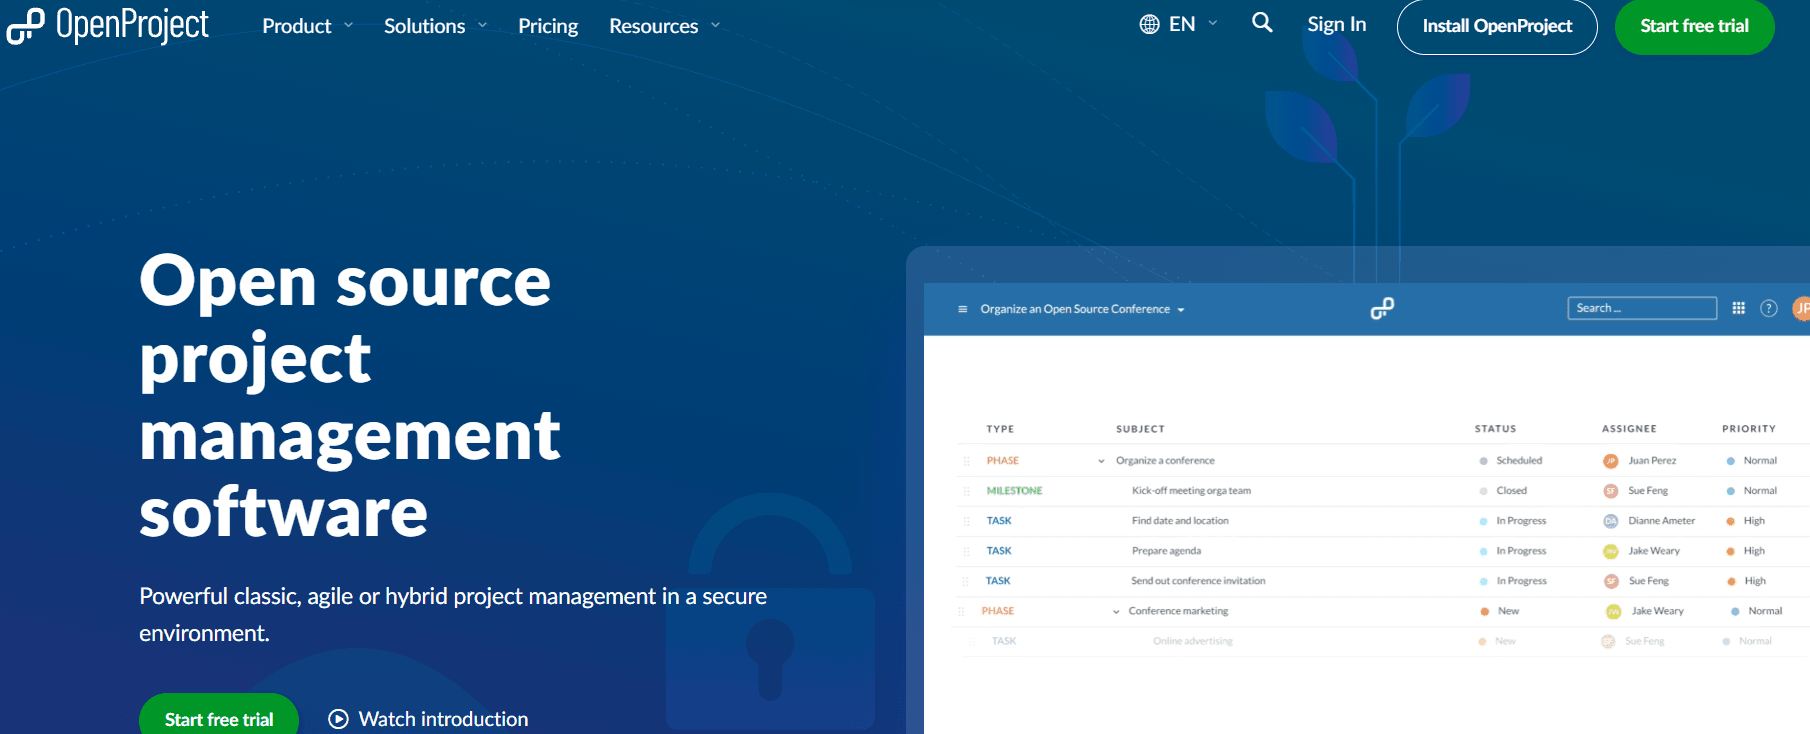Click 'Send out conference invitation' subject
The width and height of the screenshot is (1810, 734).
point(1198,581)
